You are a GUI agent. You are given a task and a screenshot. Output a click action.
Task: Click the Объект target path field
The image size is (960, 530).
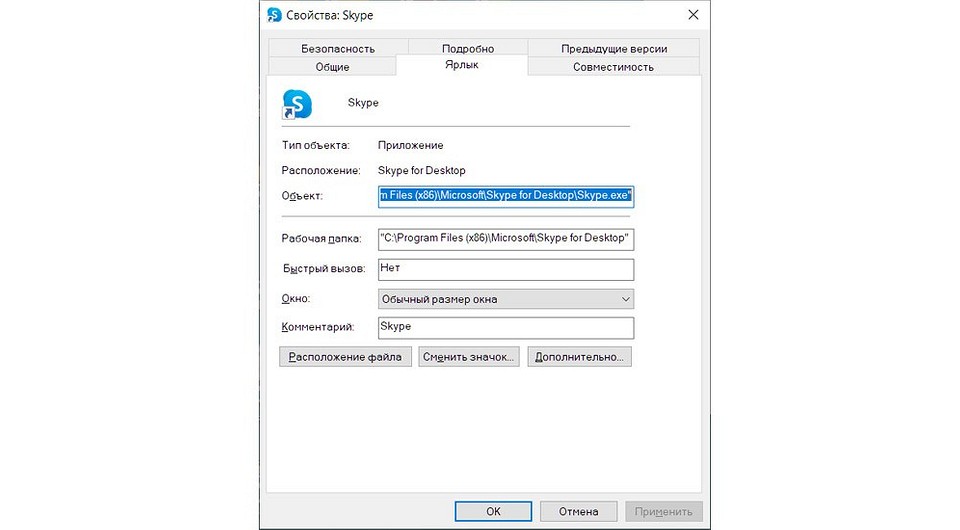[x=505, y=197]
